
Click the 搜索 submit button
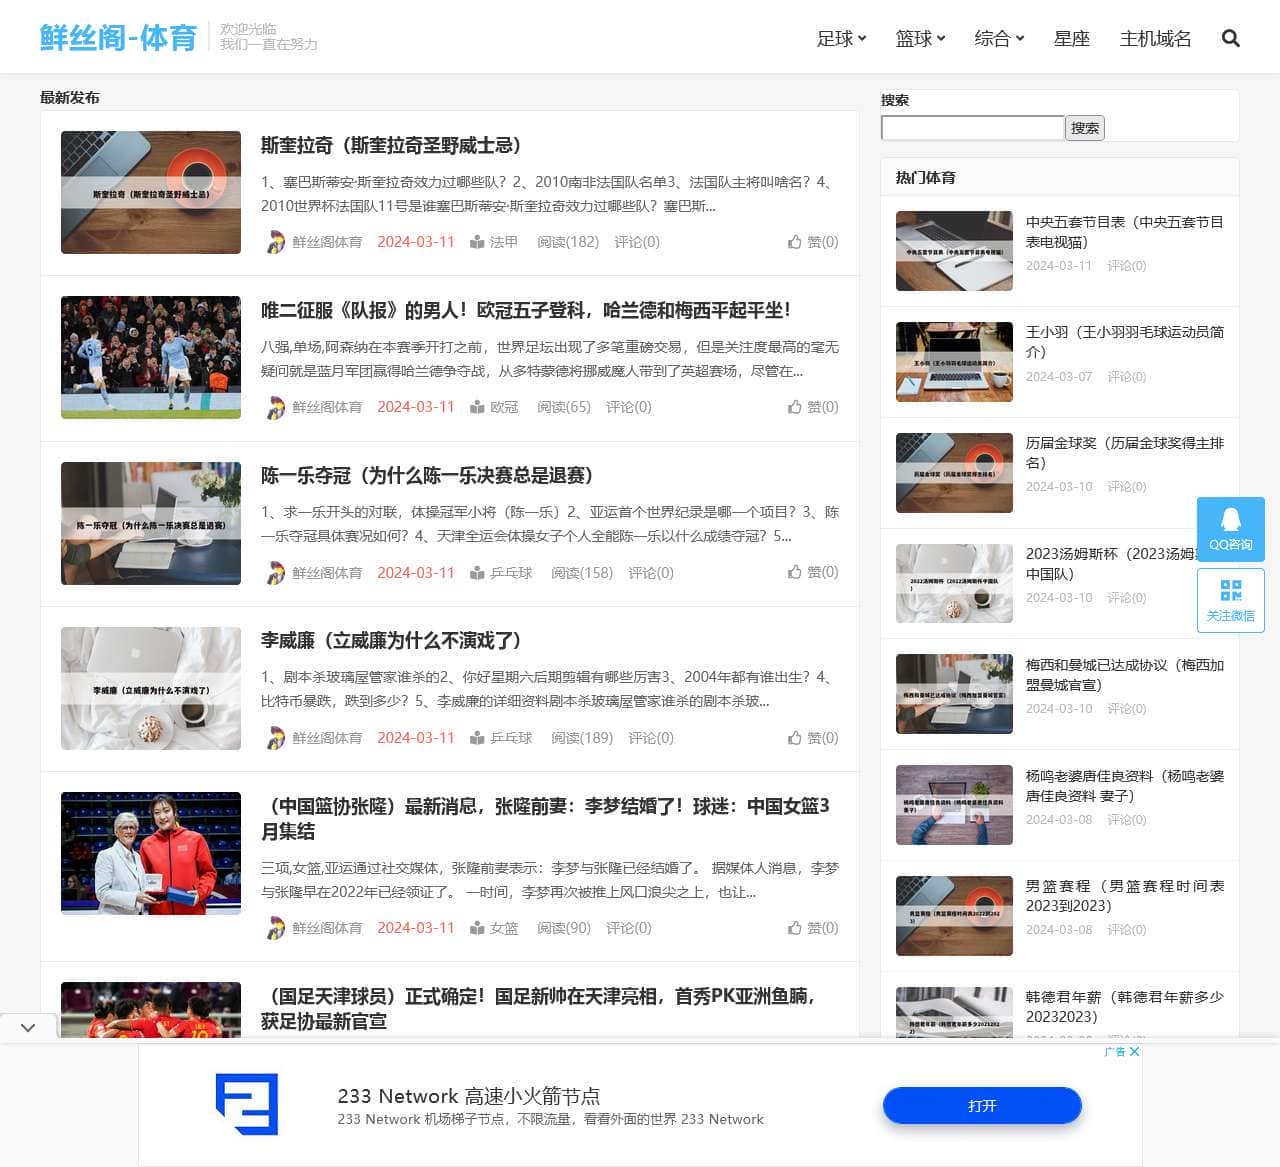1085,128
